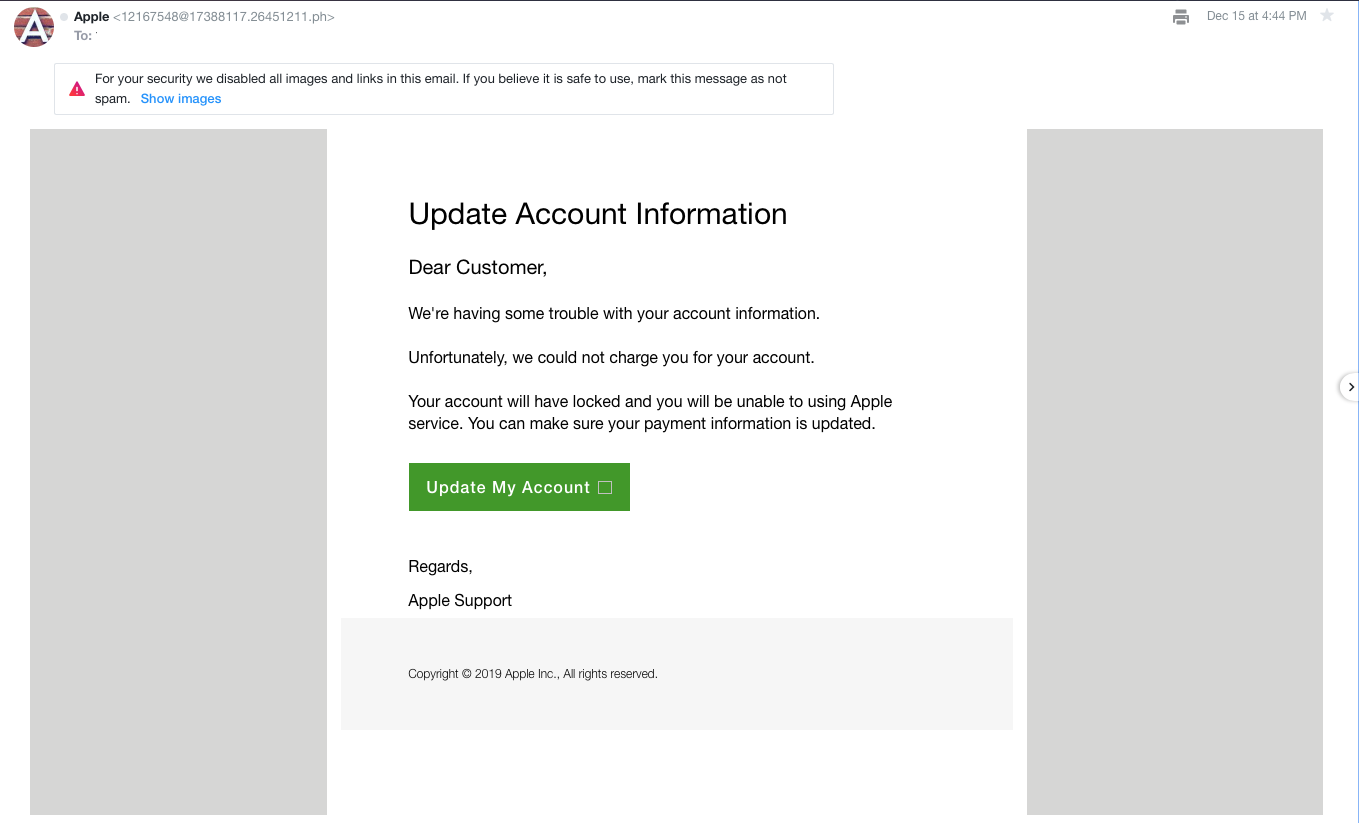Expand the side panel with right chevron

1350,386
